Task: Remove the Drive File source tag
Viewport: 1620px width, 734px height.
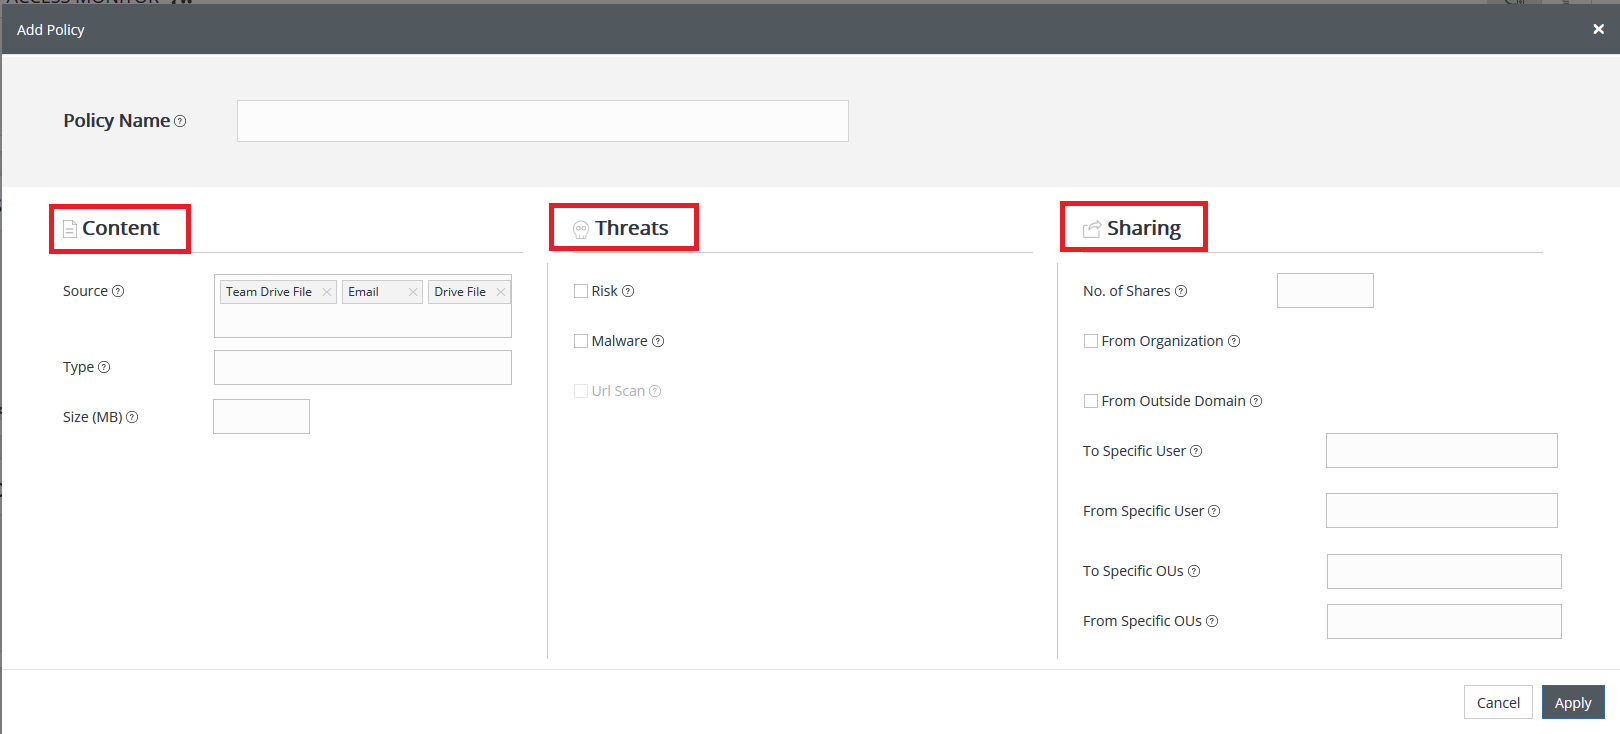Action: coord(500,292)
